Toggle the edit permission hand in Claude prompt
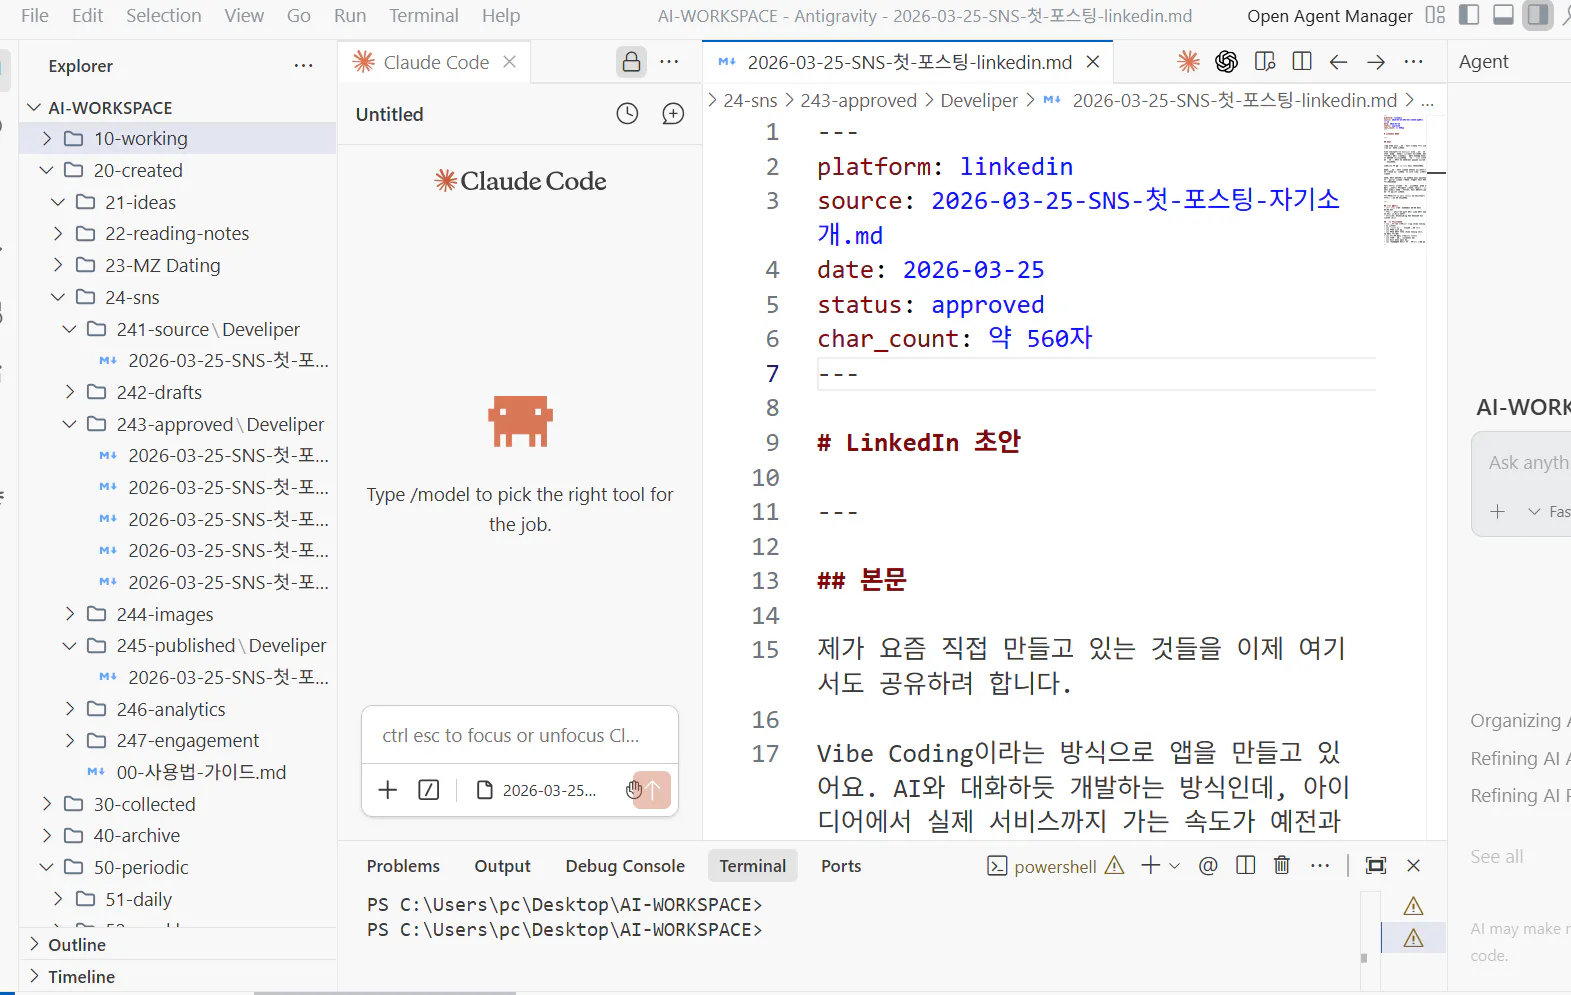 (633, 790)
